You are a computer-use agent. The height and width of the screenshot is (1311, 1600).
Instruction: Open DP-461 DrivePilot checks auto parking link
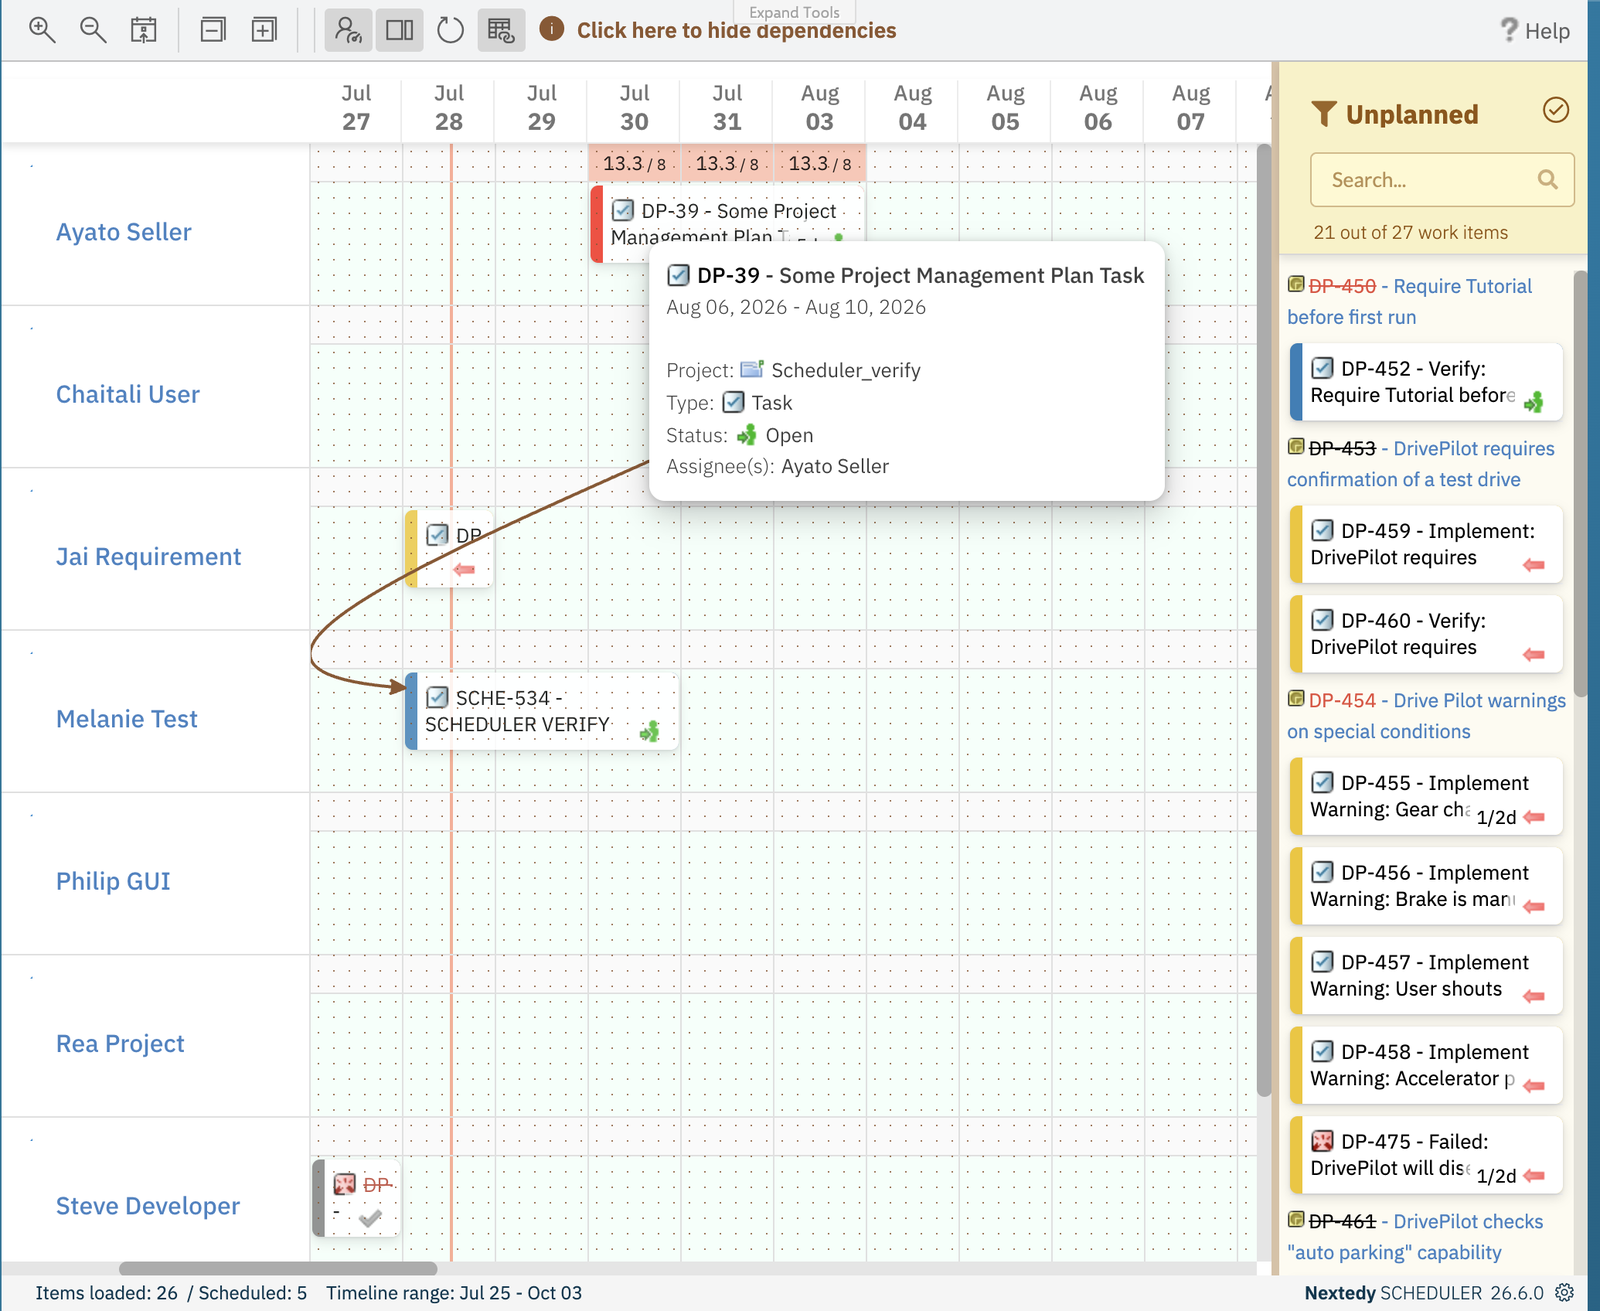[x=1415, y=1237]
